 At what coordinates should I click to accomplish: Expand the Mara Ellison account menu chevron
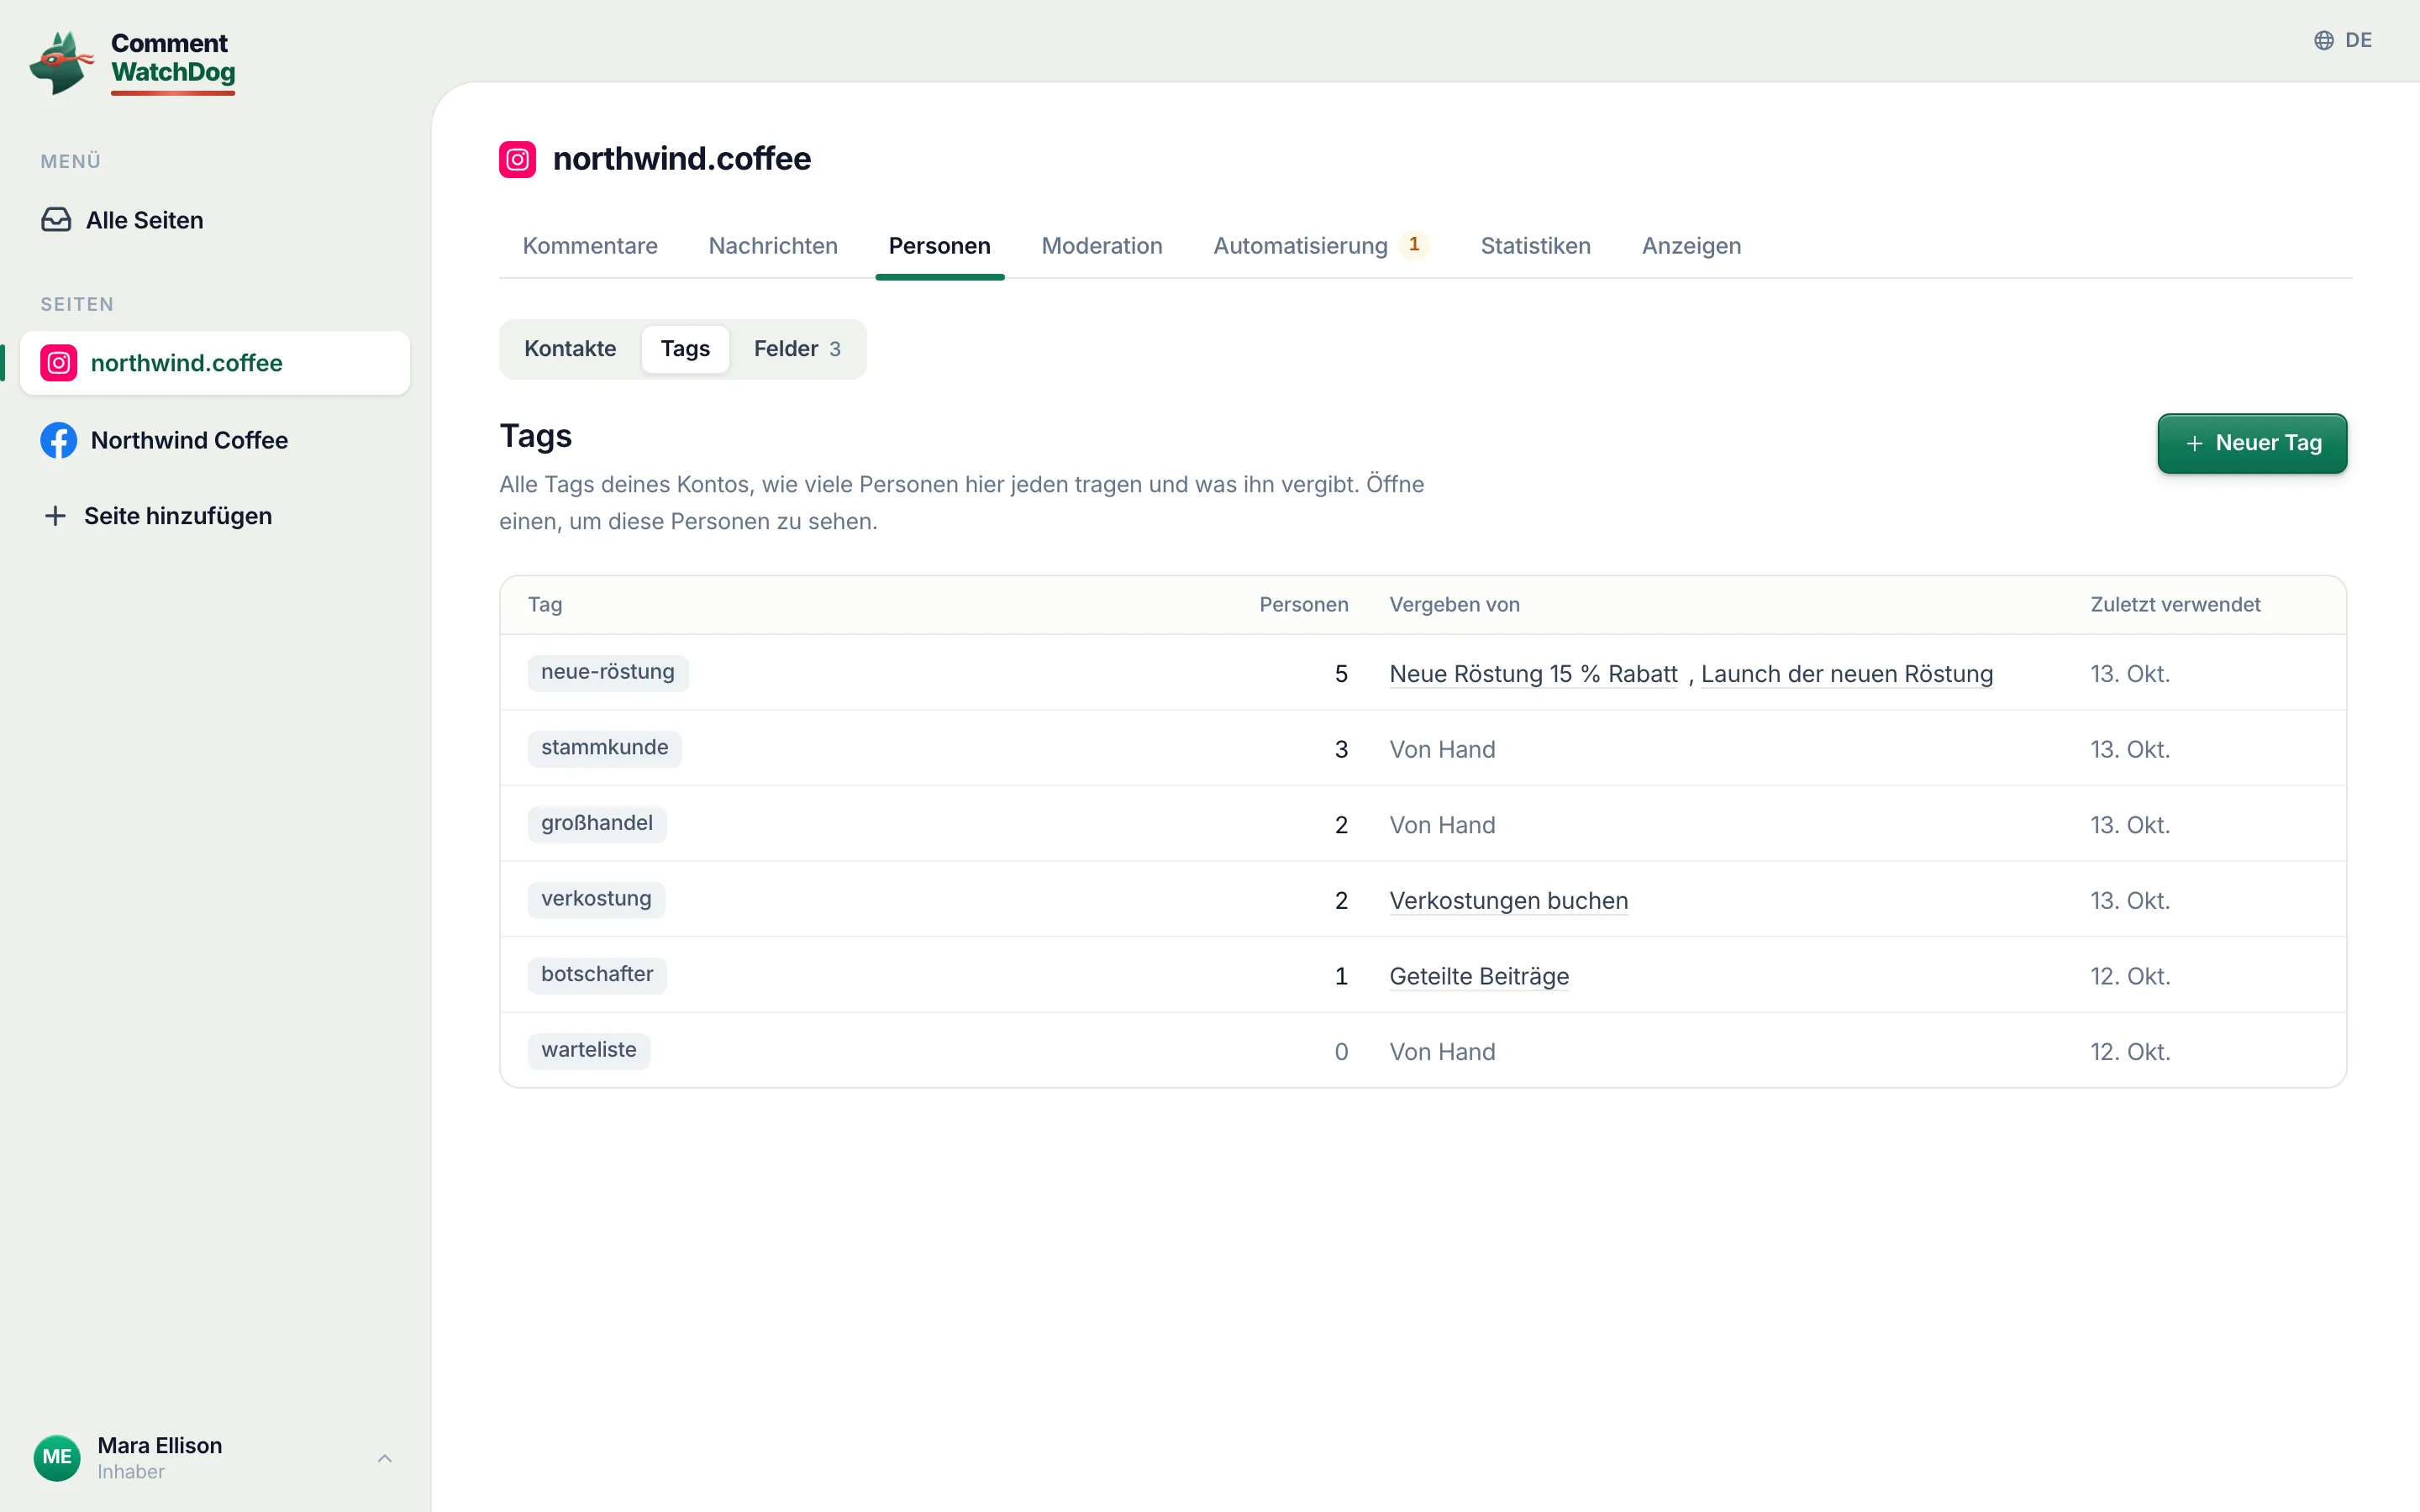pyautogui.click(x=385, y=1458)
